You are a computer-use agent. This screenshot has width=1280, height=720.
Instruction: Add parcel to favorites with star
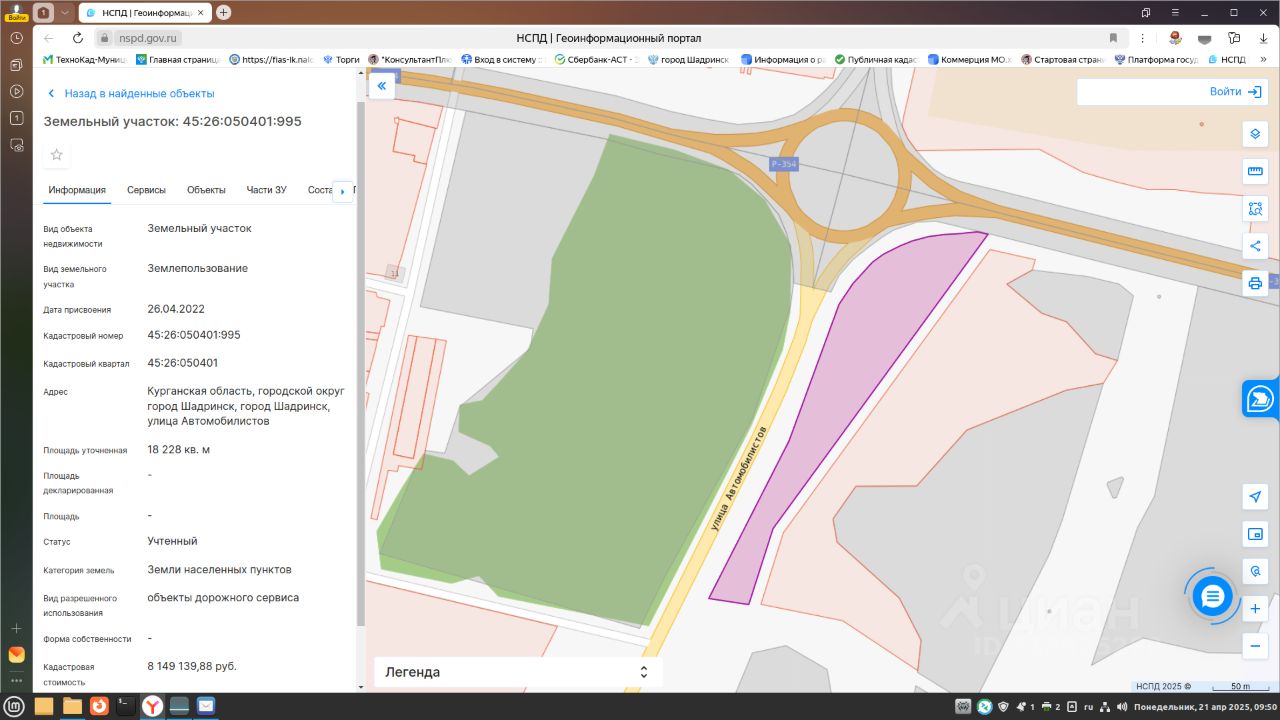pyautogui.click(x=57, y=155)
